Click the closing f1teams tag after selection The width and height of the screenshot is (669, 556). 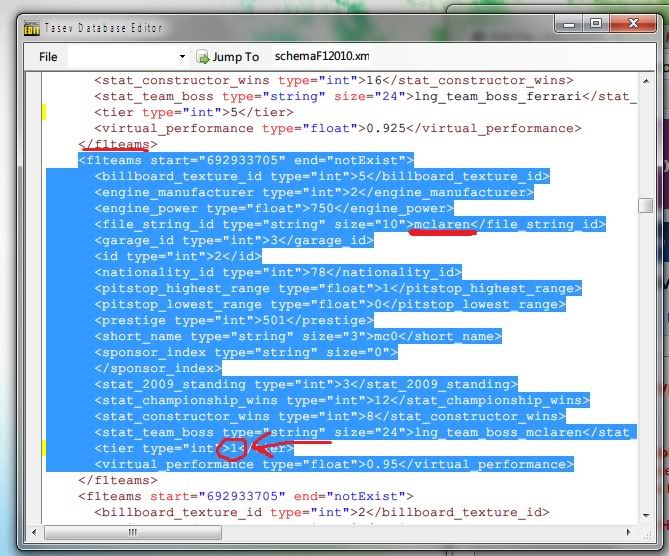point(118,480)
